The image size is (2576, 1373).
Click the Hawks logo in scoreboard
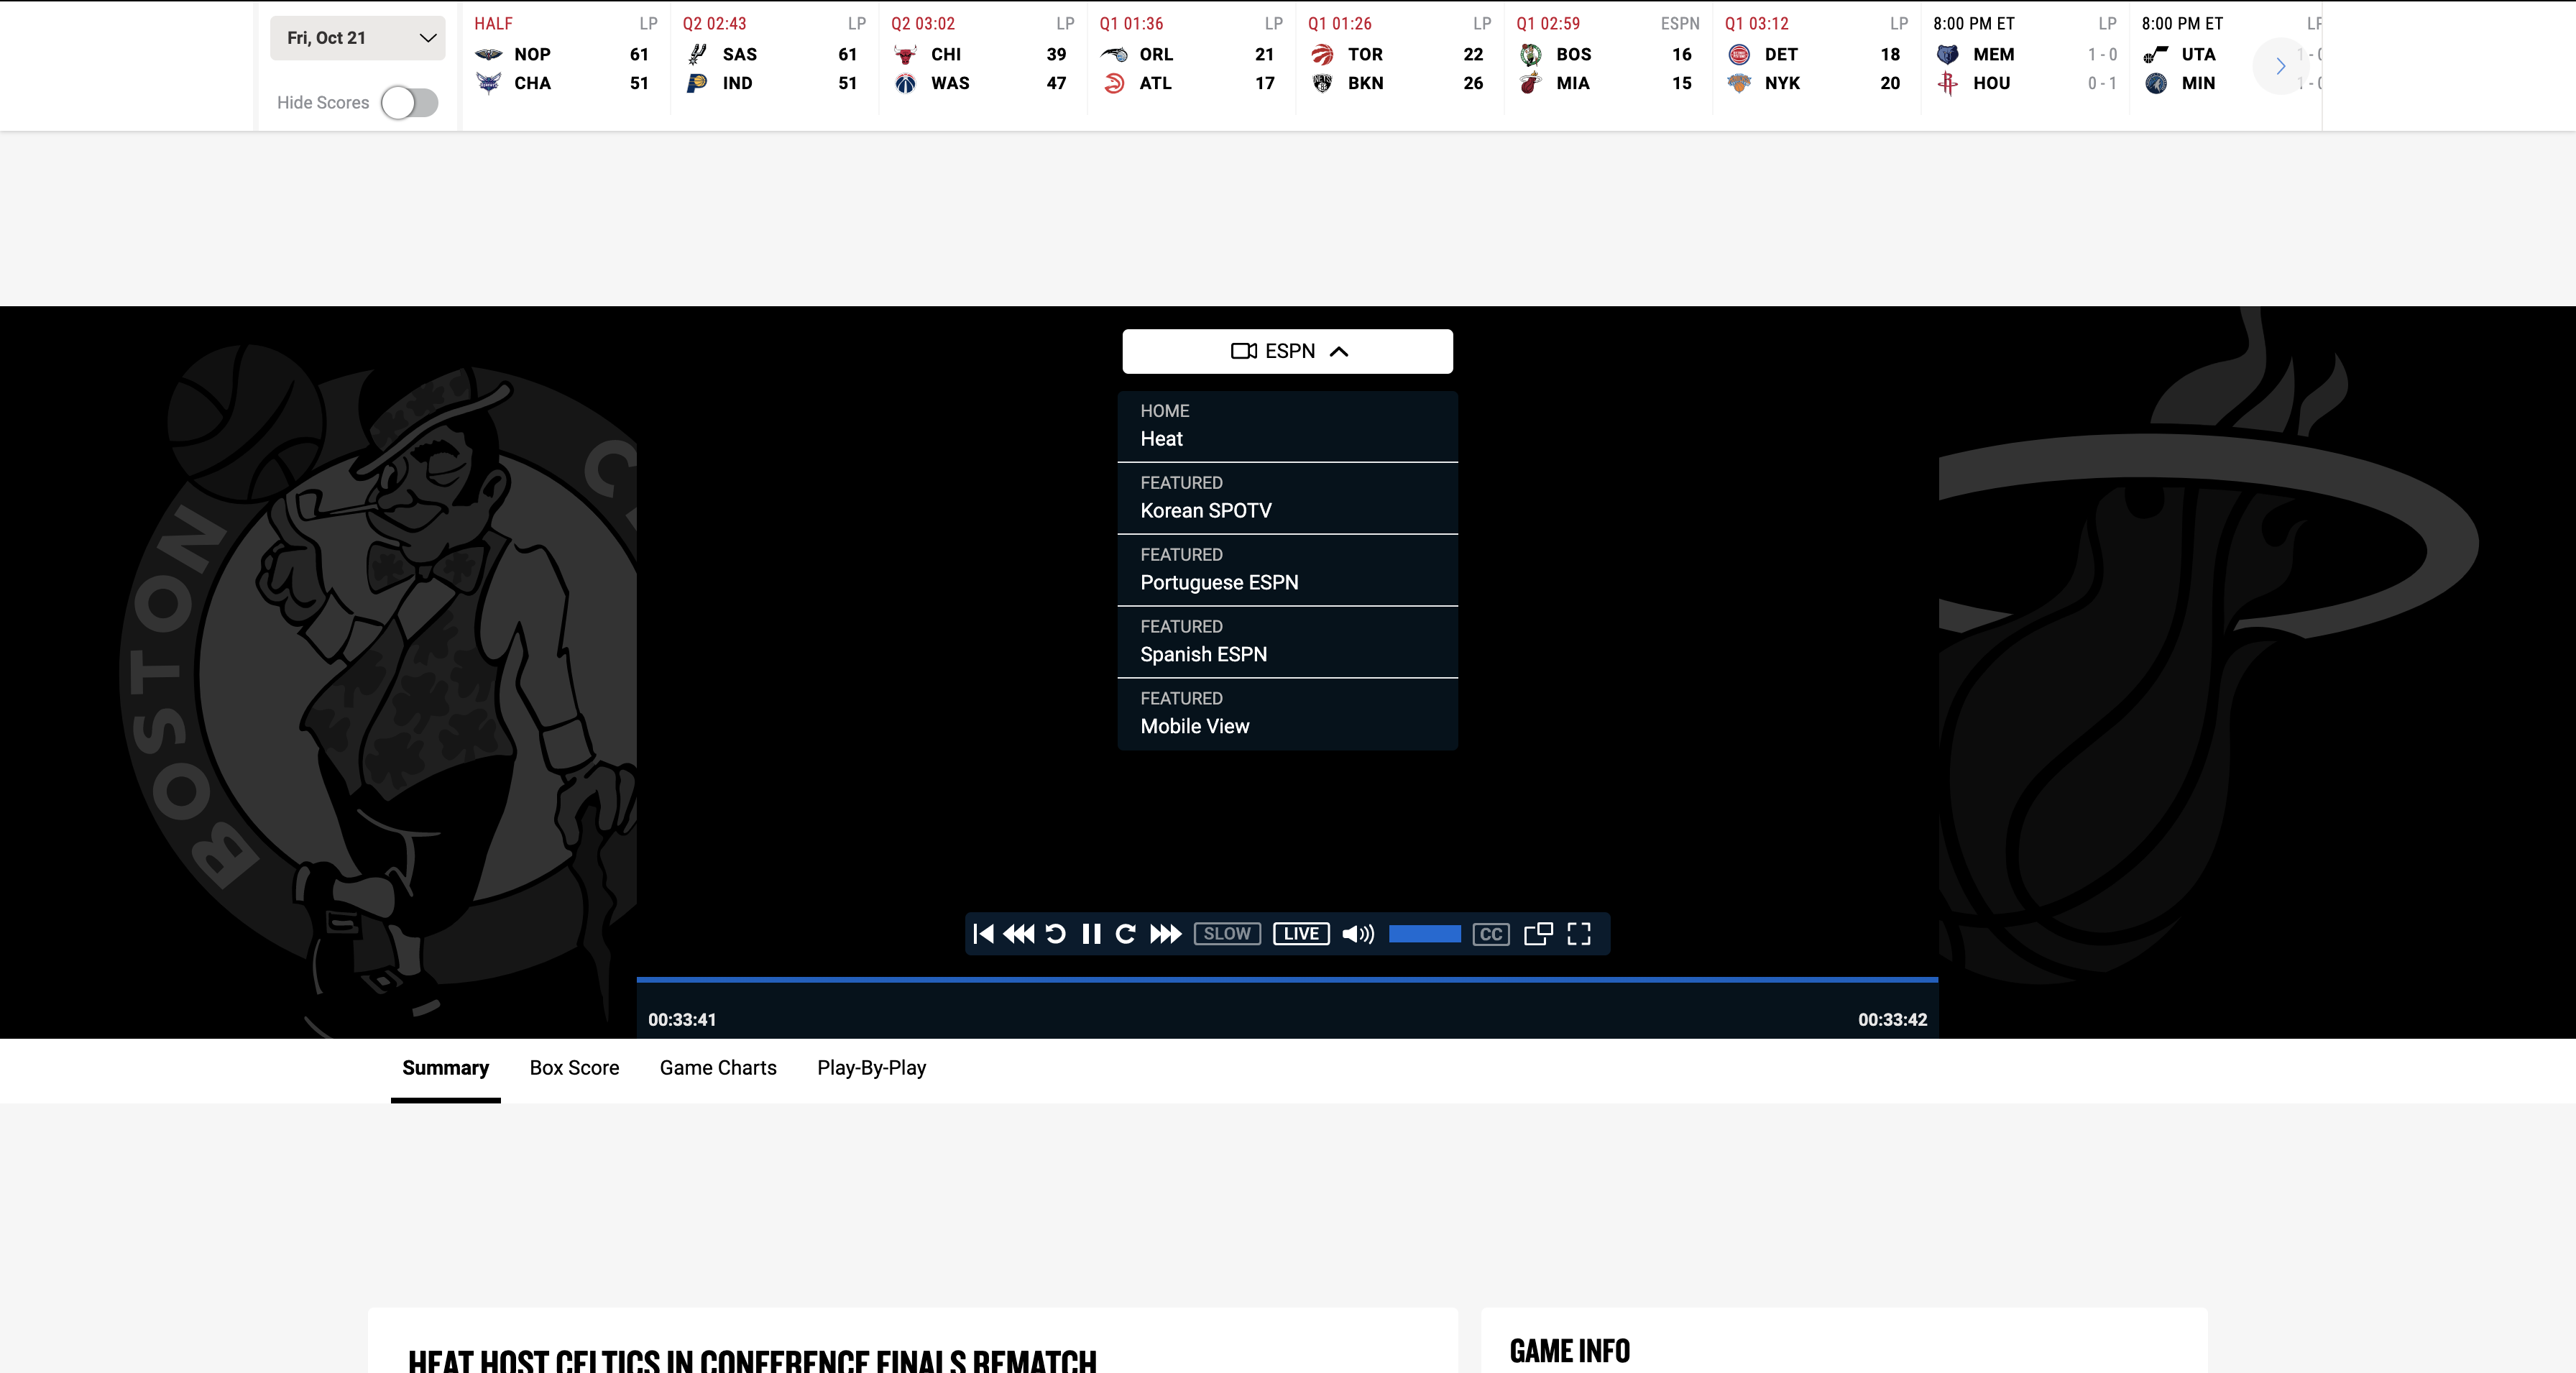click(x=1114, y=83)
